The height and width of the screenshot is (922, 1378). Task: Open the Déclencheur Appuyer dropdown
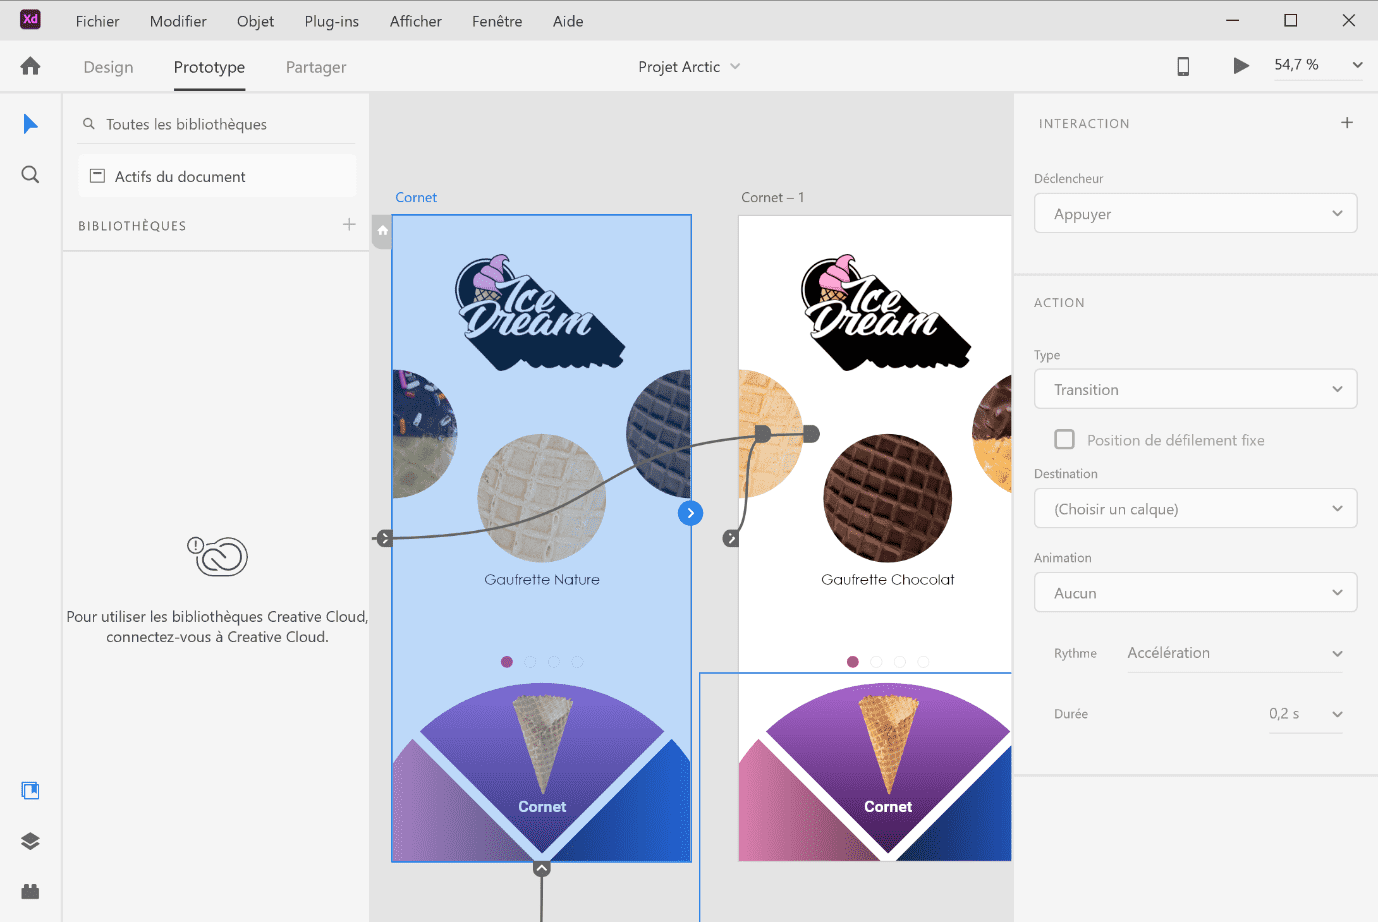pos(1195,213)
